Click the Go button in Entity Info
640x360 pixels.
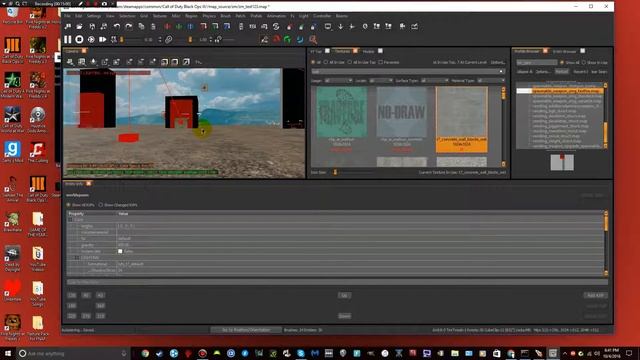[344, 295]
